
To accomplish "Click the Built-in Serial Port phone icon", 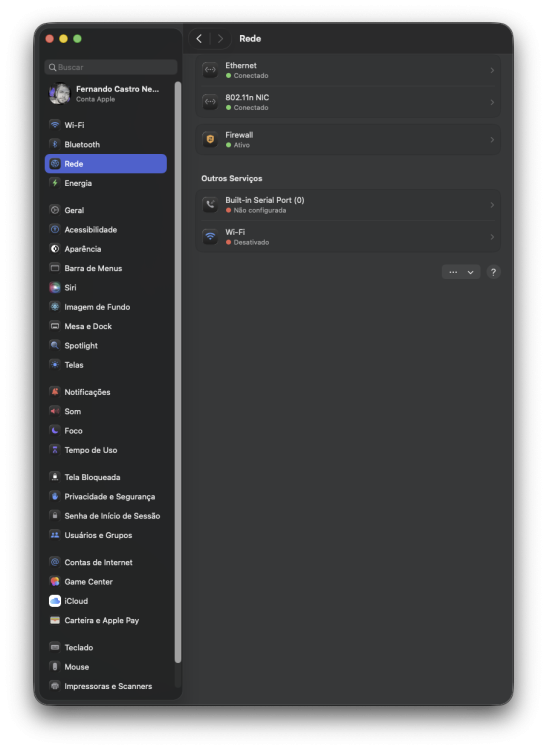I will [210, 205].
